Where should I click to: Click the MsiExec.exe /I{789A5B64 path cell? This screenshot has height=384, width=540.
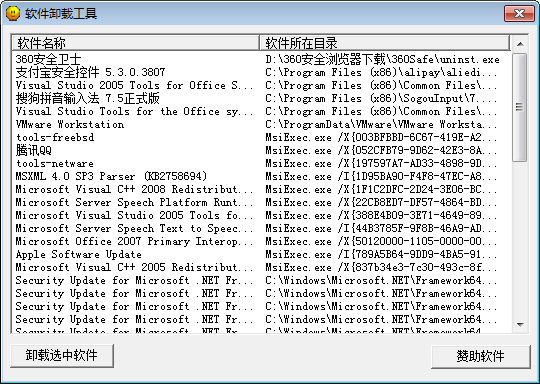(x=381, y=255)
